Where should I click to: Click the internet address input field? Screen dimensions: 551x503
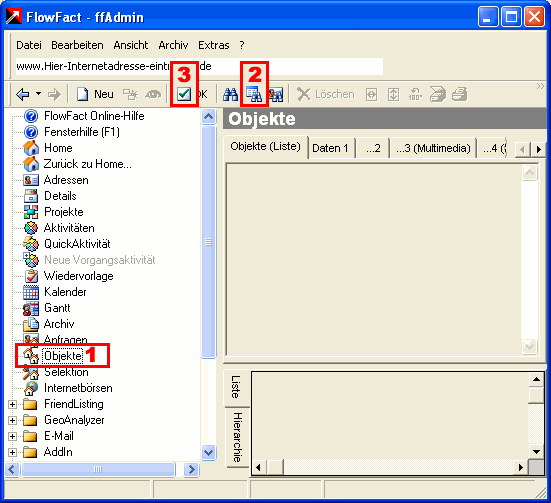pyautogui.click(x=199, y=66)
